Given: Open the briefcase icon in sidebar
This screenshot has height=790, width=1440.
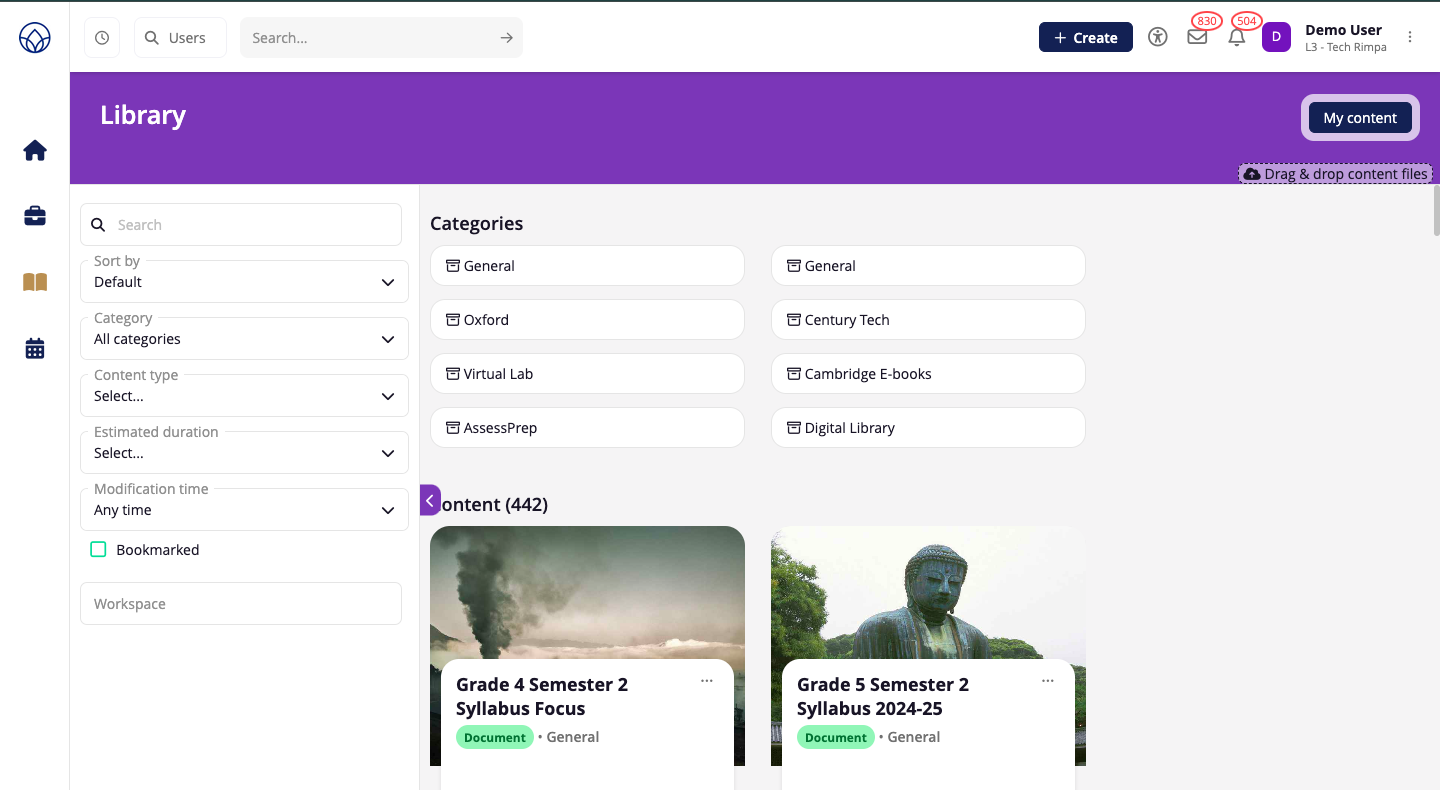Looking at the screenshot, I should coord(35,216).
